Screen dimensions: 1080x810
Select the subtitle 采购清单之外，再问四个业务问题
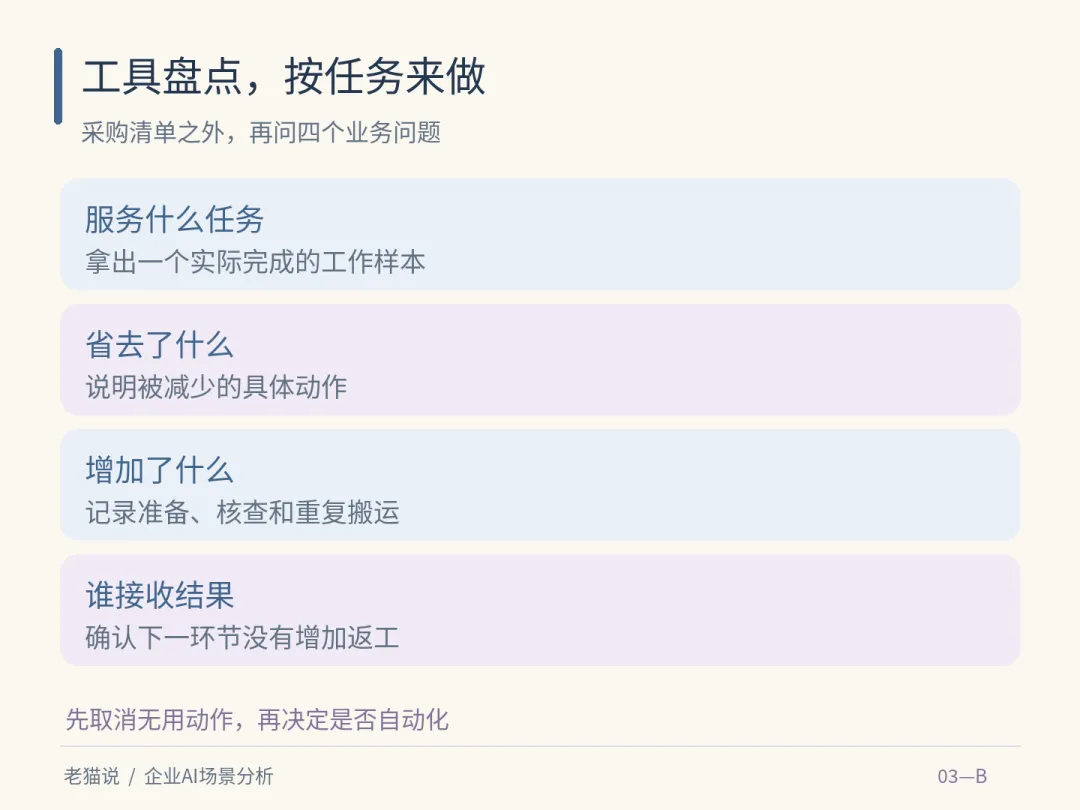click(261, 132)
